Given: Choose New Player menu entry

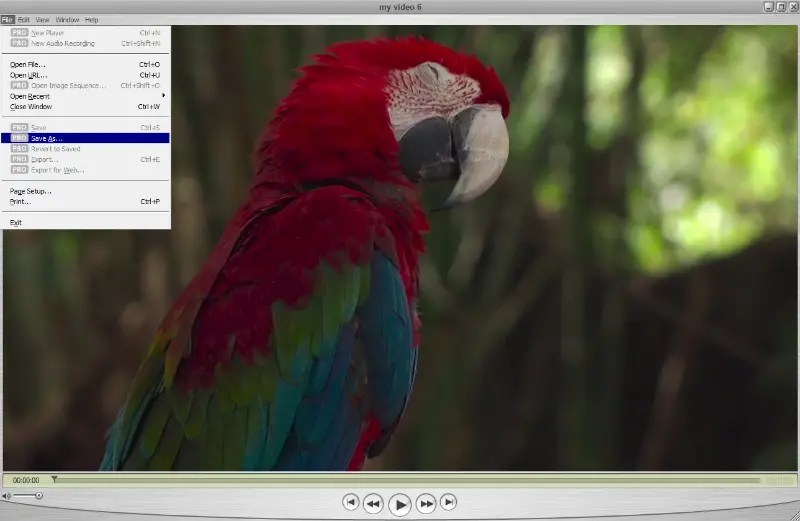Looking at the screenshot, I should tap(86, 33).
